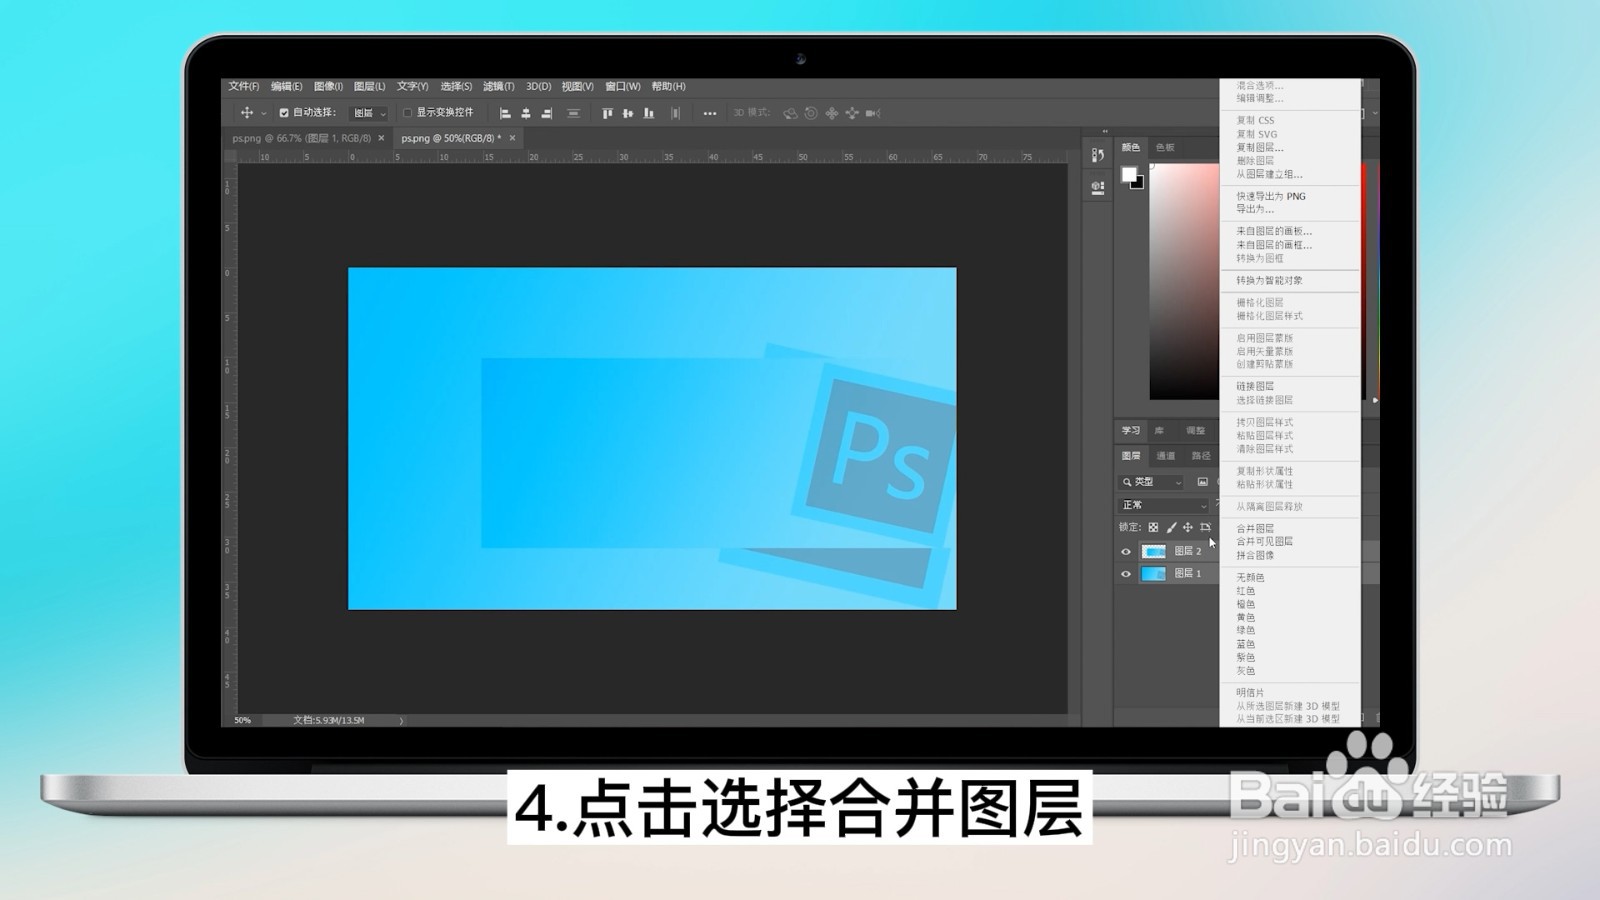Open the 图层(L) menu
Image resolution: width=1600 pixels, height=900 pixels.
click(x=369, y=86)
